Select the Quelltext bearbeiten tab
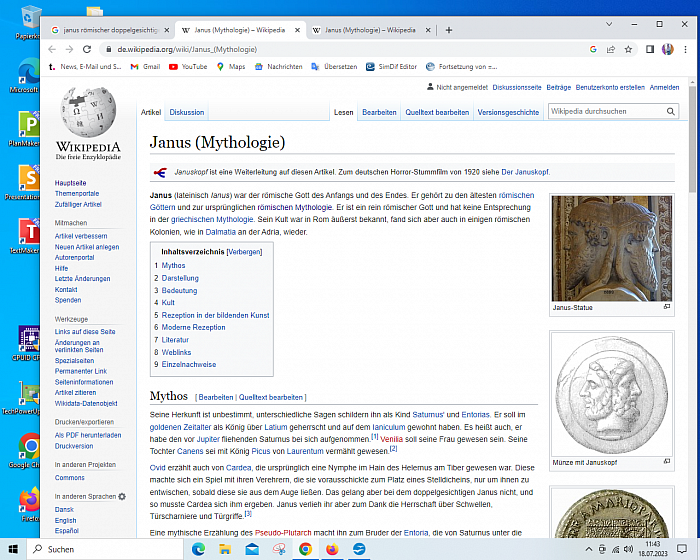The height and width of the screenshot is (560, 700). (x=437, y=113)
